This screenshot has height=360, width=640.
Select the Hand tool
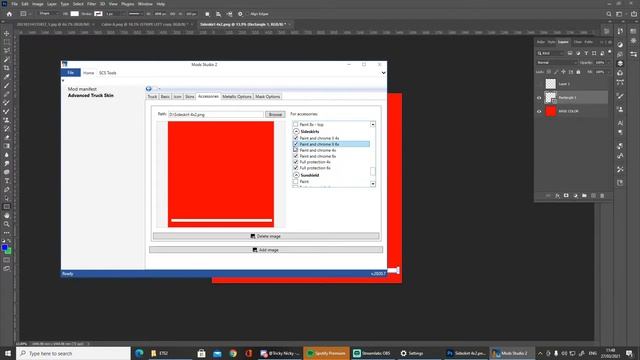pos(7,215)
